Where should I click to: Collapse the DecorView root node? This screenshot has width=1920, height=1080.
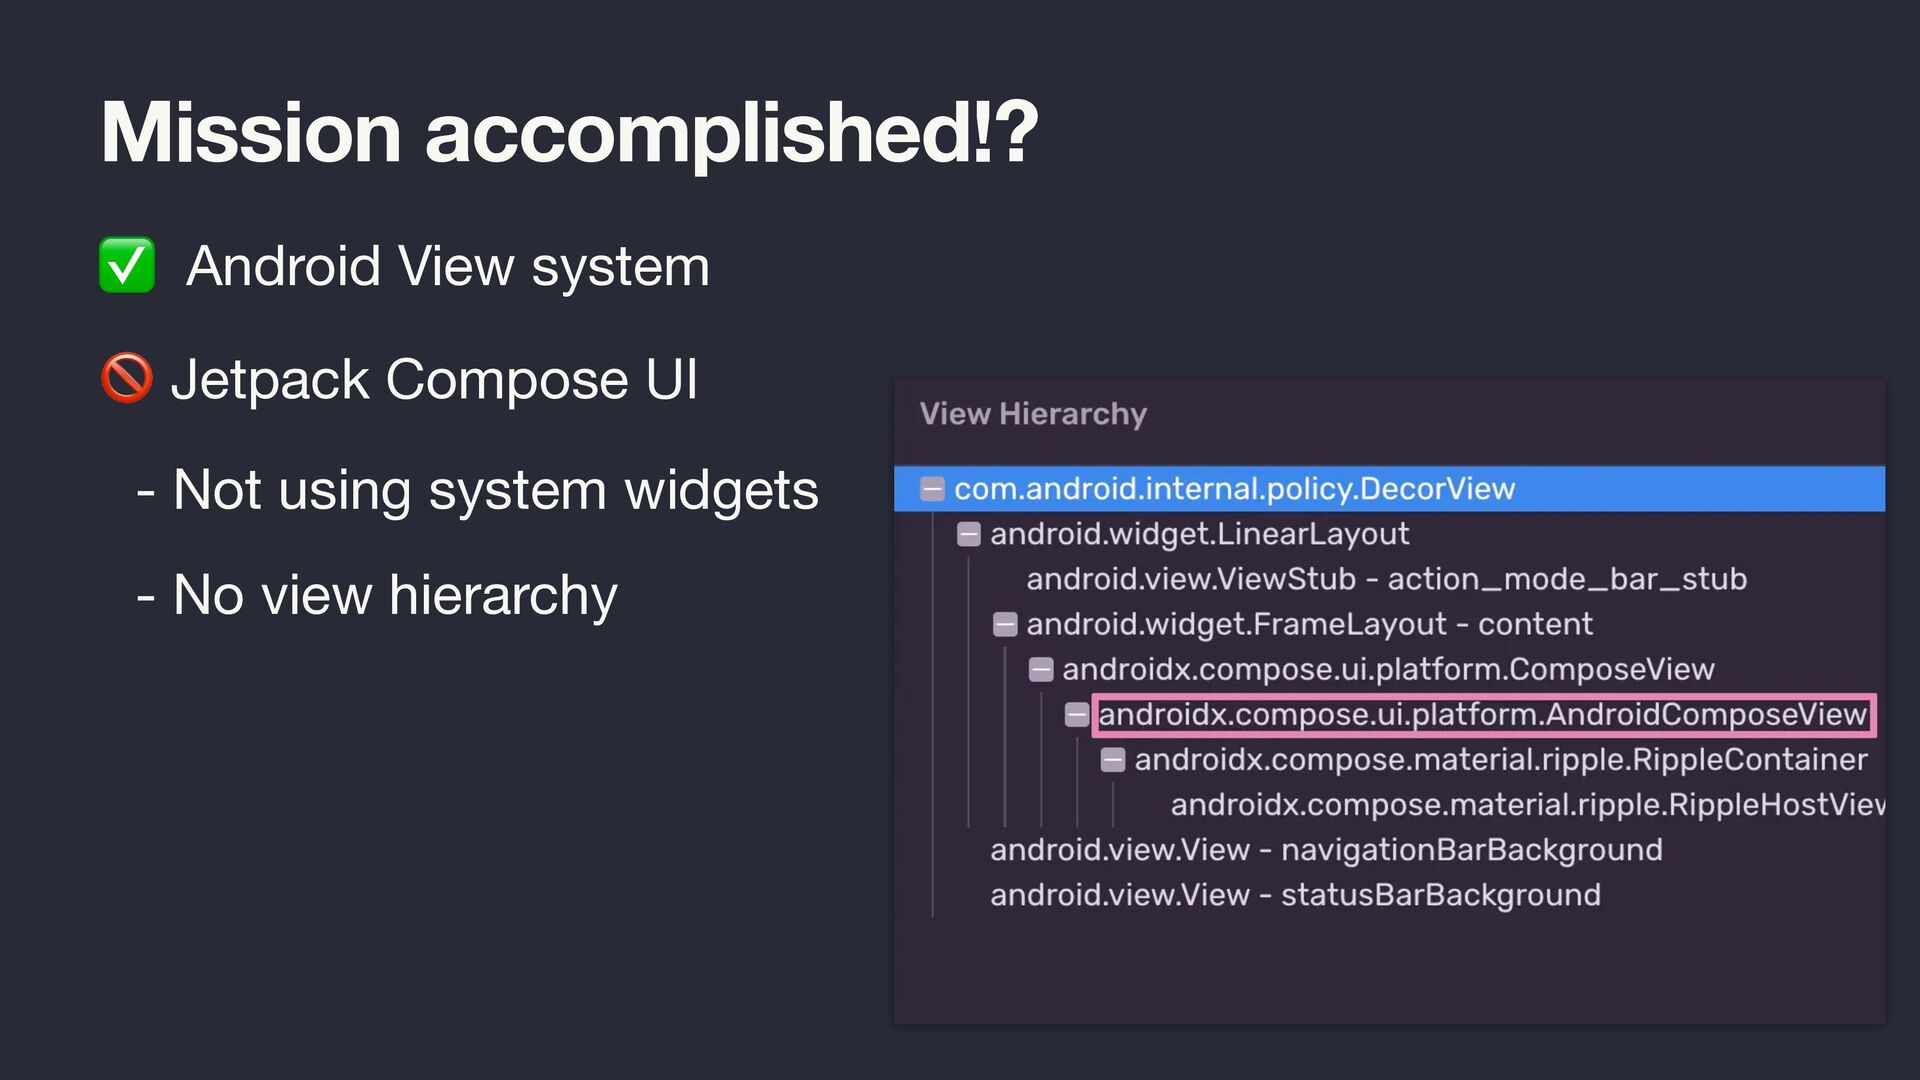pos(932,489)
